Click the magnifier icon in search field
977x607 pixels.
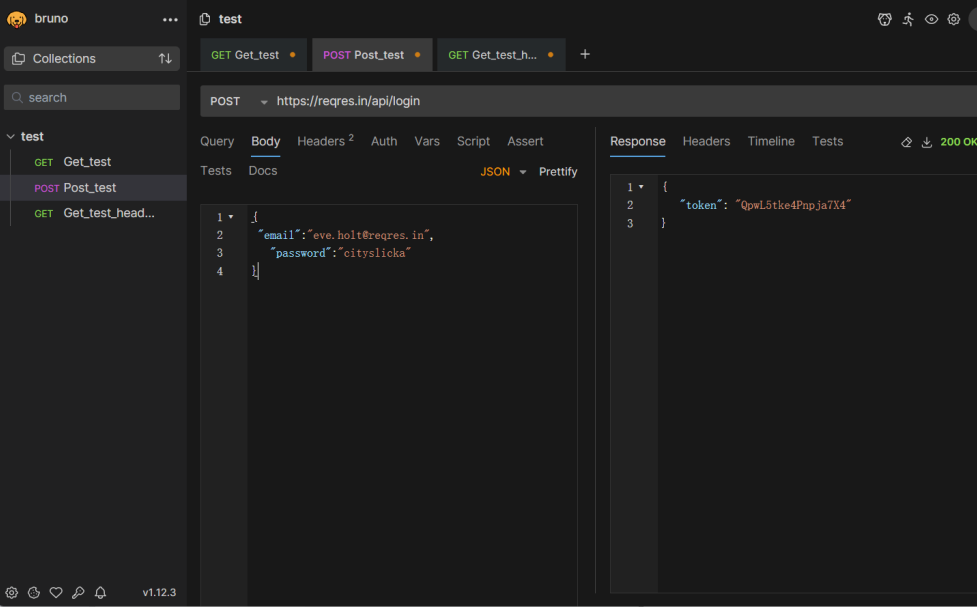(x=17, y=98)
